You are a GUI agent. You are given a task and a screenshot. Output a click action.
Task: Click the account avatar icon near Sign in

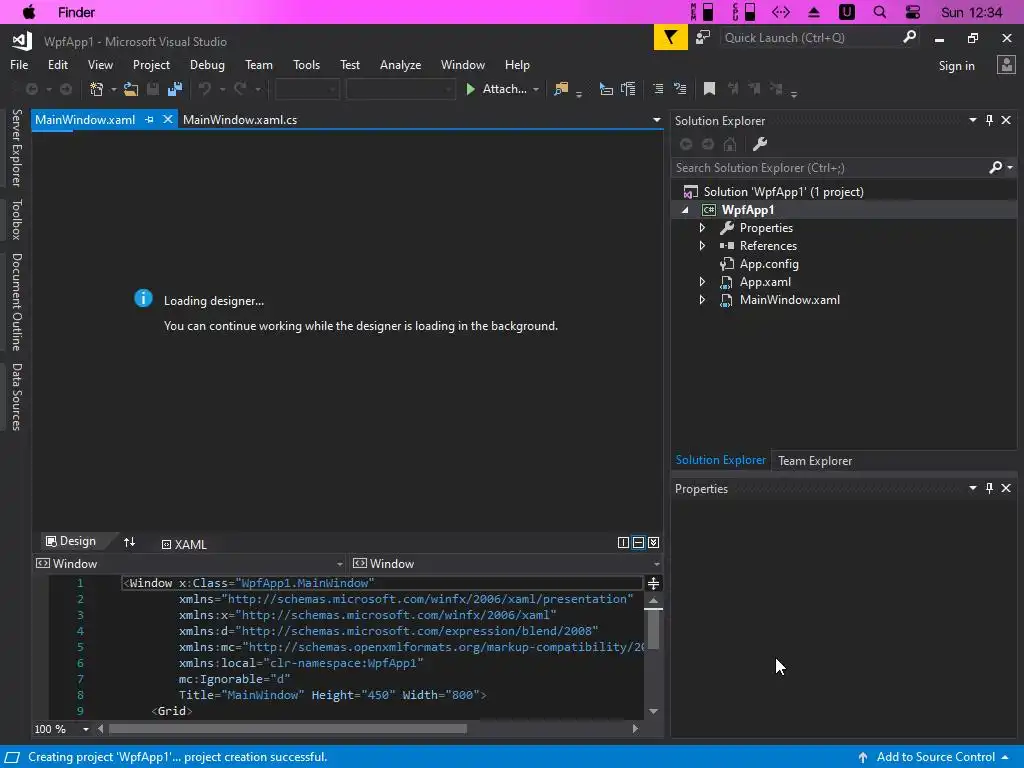(1006, 65)
